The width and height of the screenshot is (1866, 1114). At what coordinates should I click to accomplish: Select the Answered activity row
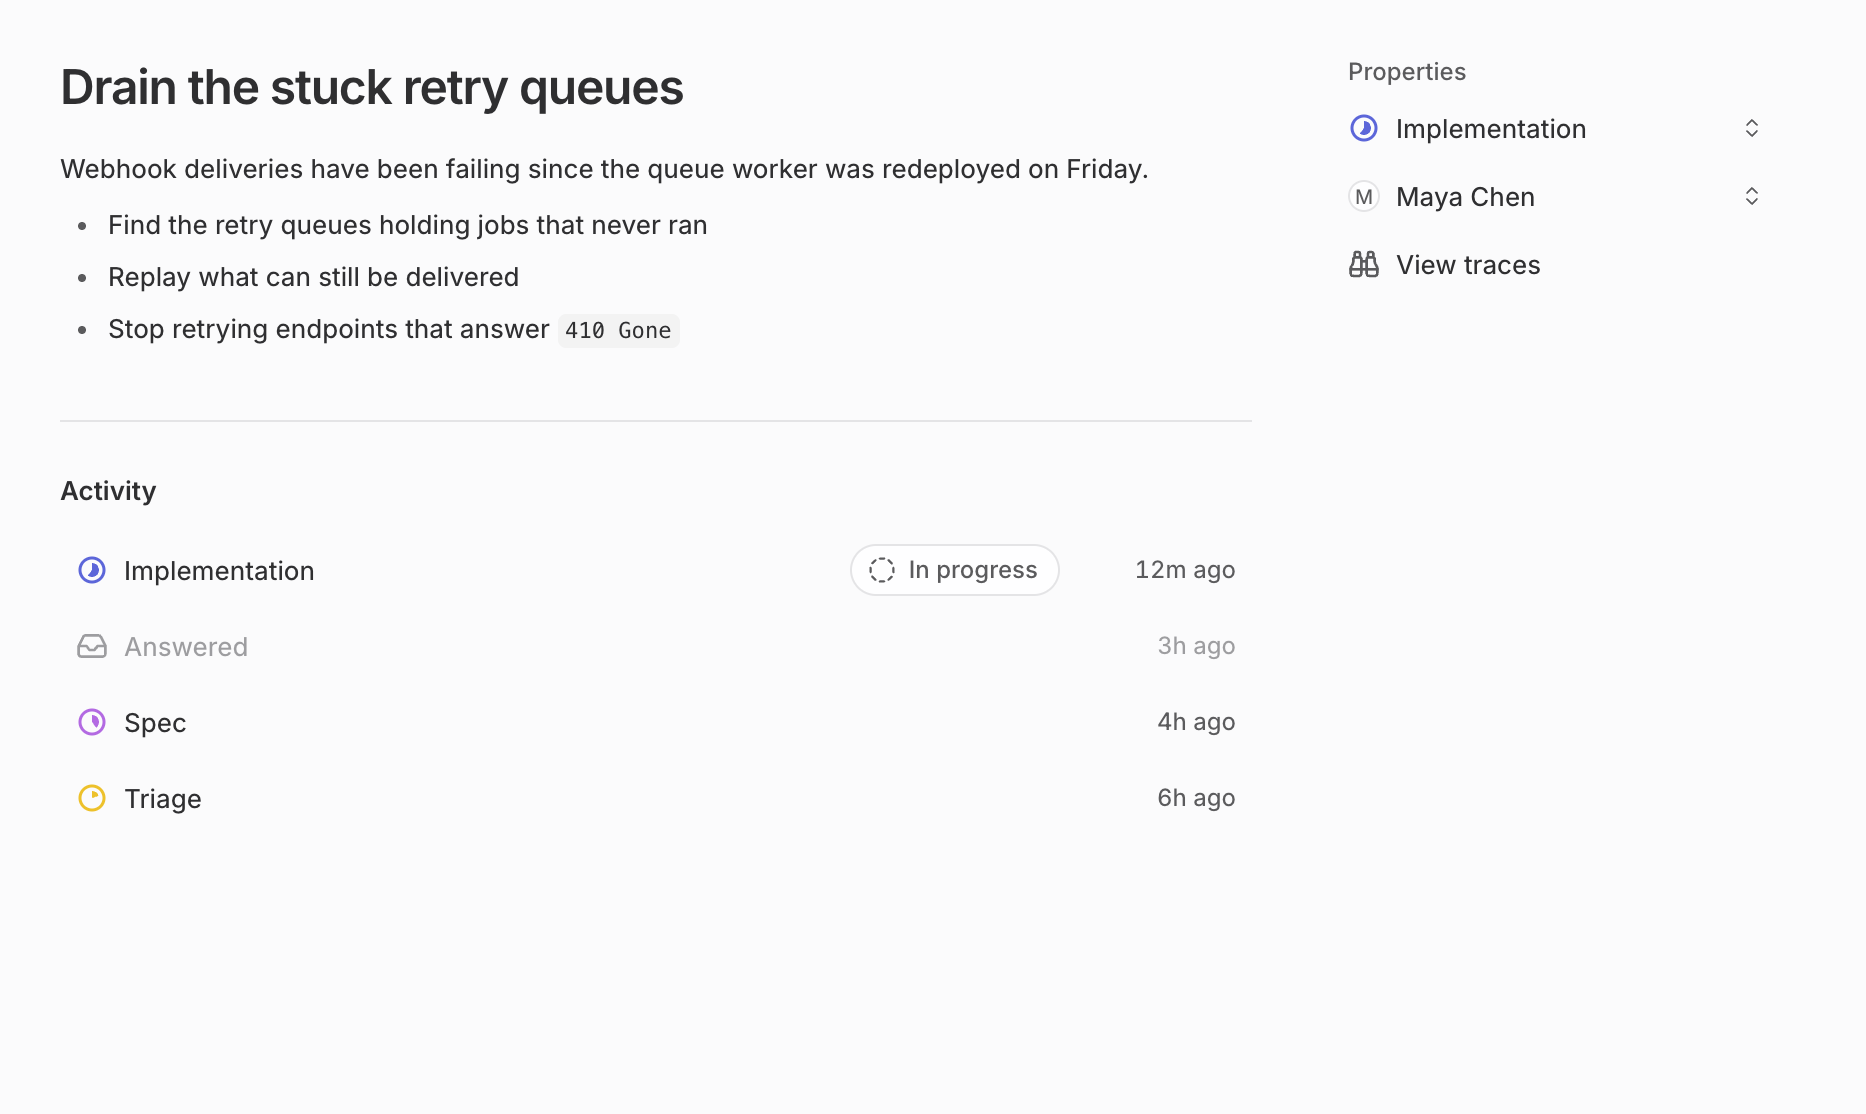click(656, 646)
